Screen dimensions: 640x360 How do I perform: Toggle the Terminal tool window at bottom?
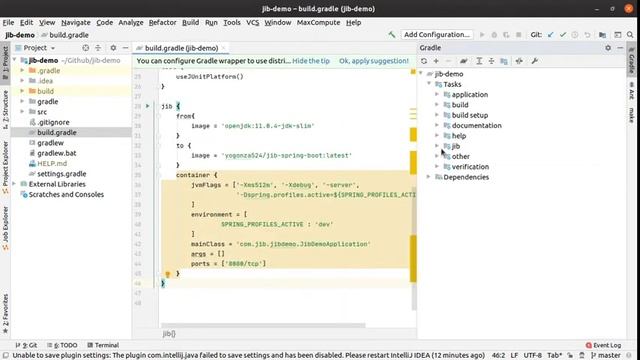103,345
